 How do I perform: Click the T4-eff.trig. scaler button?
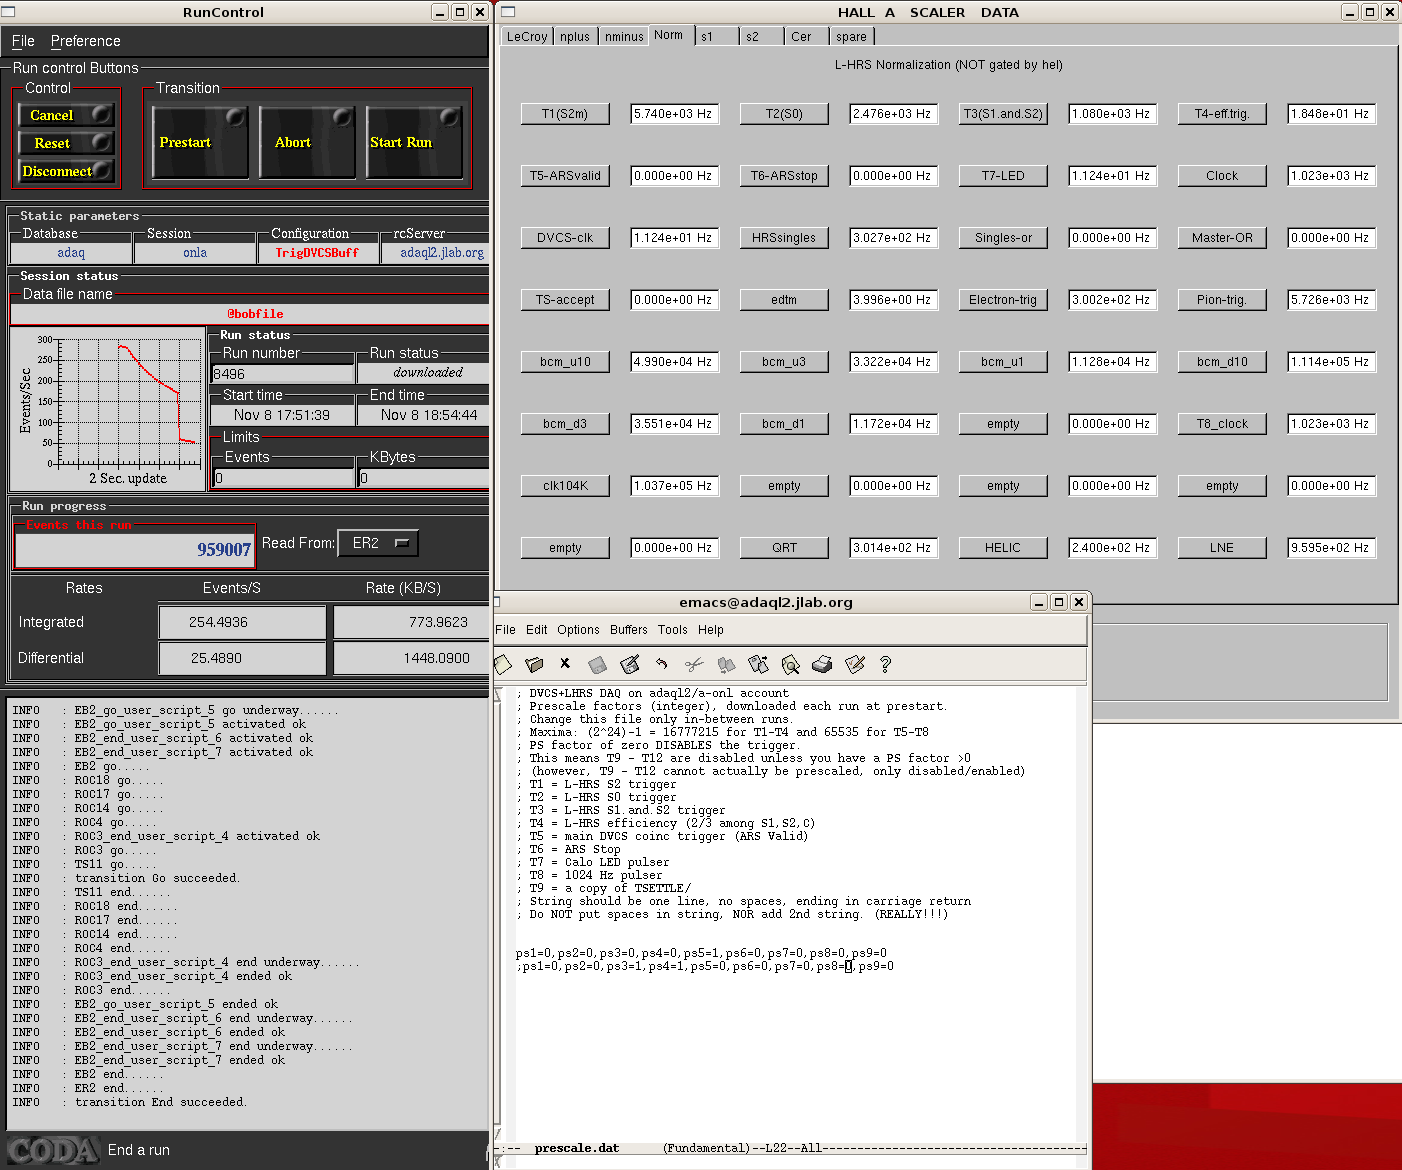tap(1222, 114)
